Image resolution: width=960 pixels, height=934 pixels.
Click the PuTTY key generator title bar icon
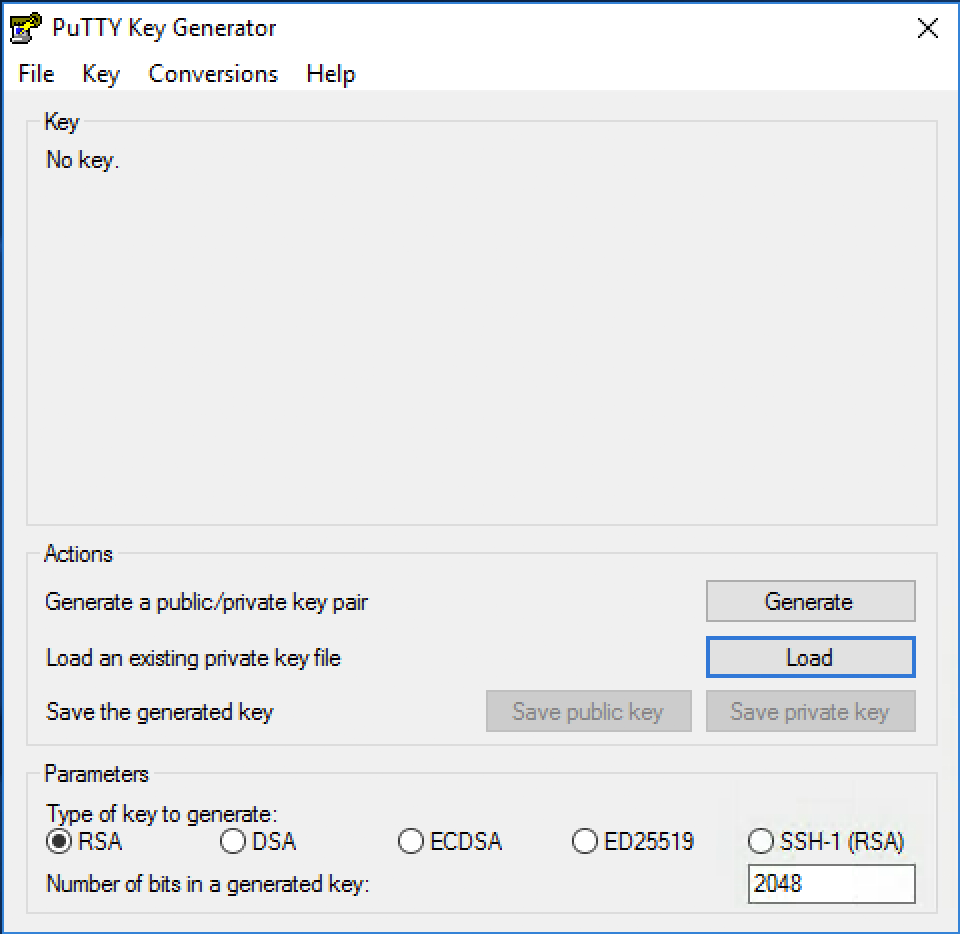[x=28, y=28]
